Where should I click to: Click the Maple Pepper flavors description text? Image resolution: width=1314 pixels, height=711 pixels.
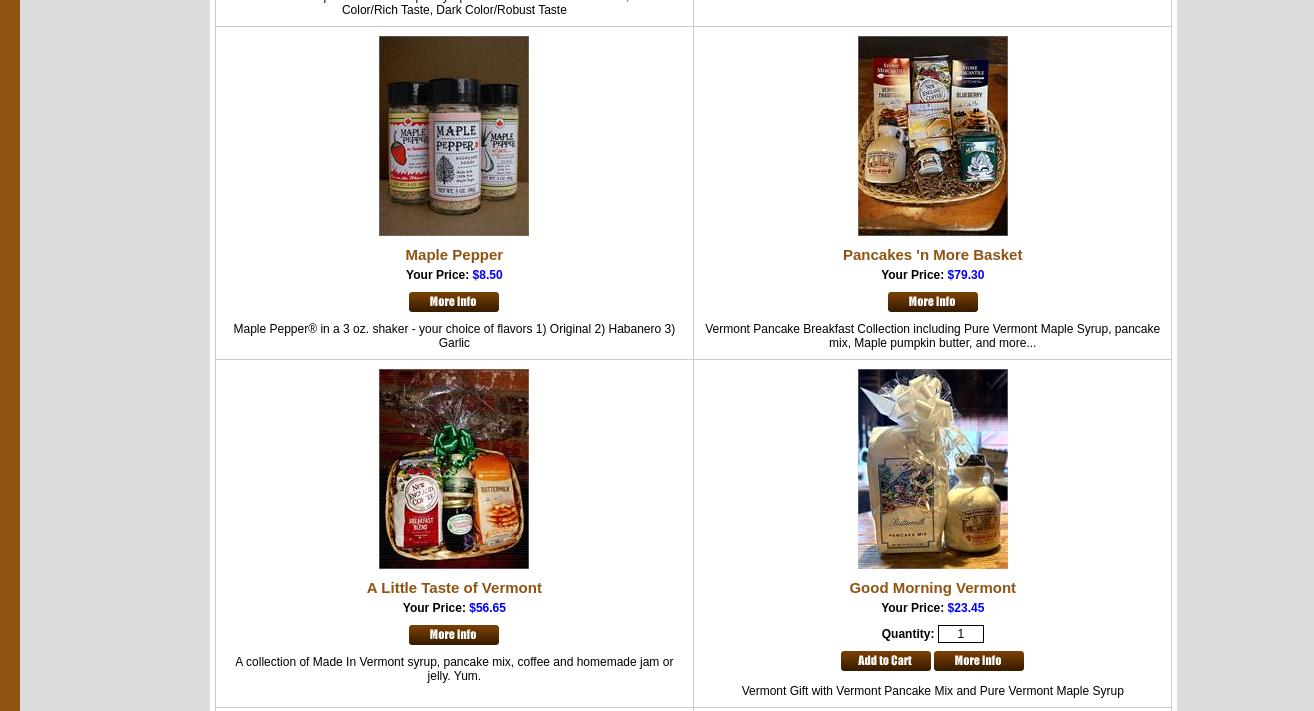tap(454, 336)
